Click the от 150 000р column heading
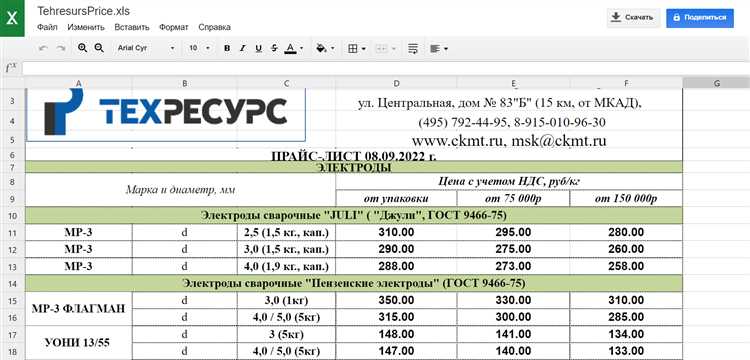The image size is (750, 360). pyautogui.click(x=626, y=198)
